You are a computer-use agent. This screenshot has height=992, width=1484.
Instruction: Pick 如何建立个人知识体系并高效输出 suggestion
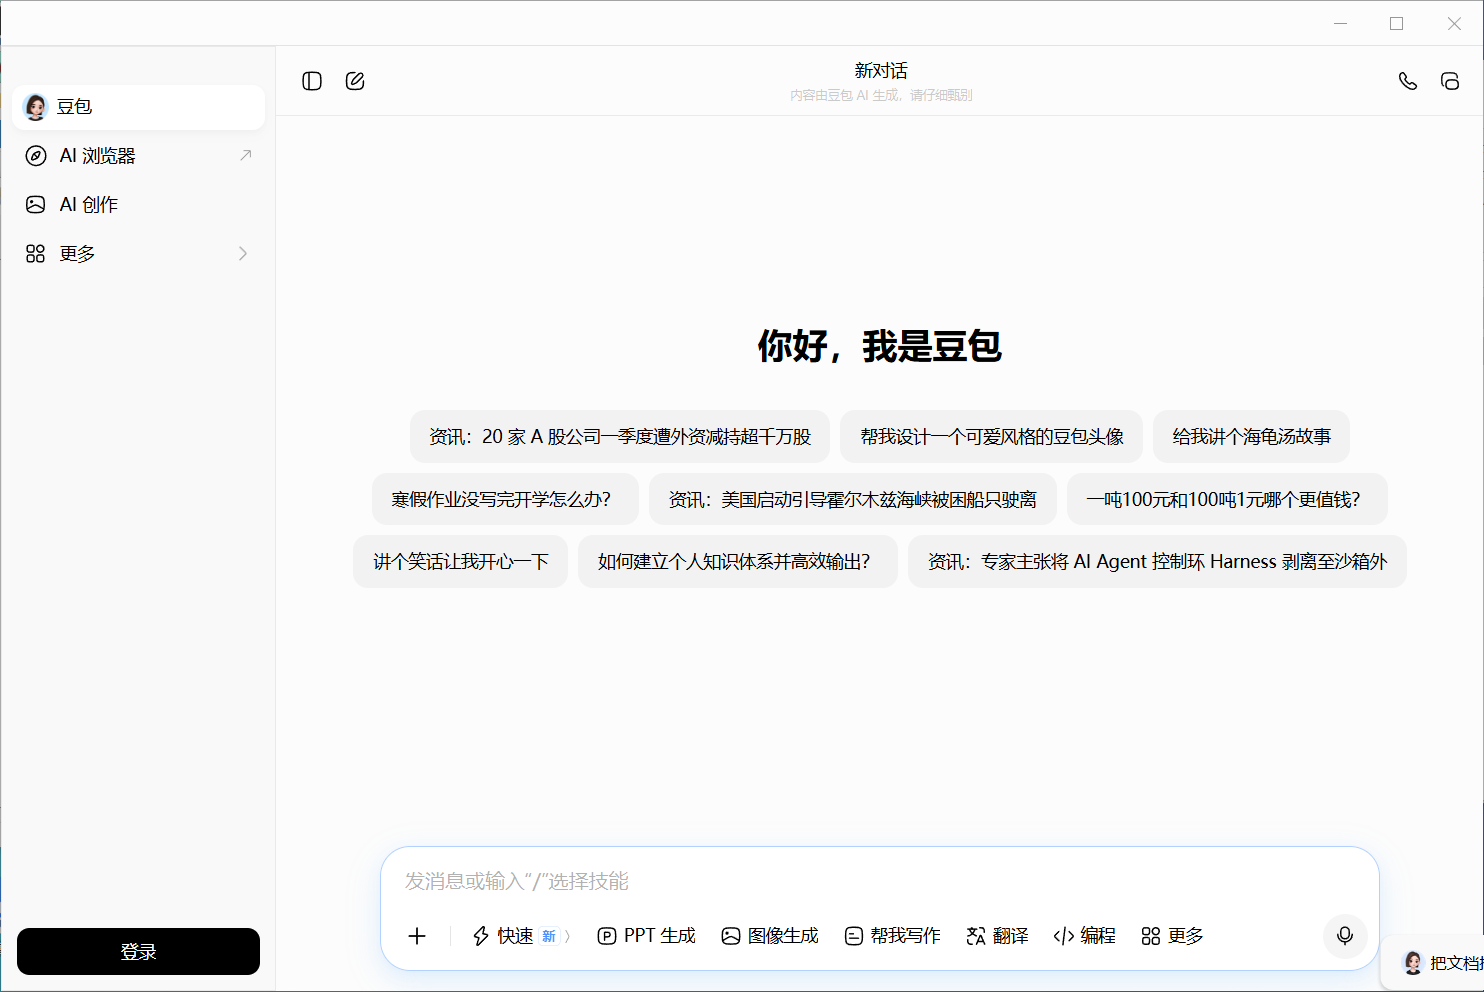pos(738,561)
